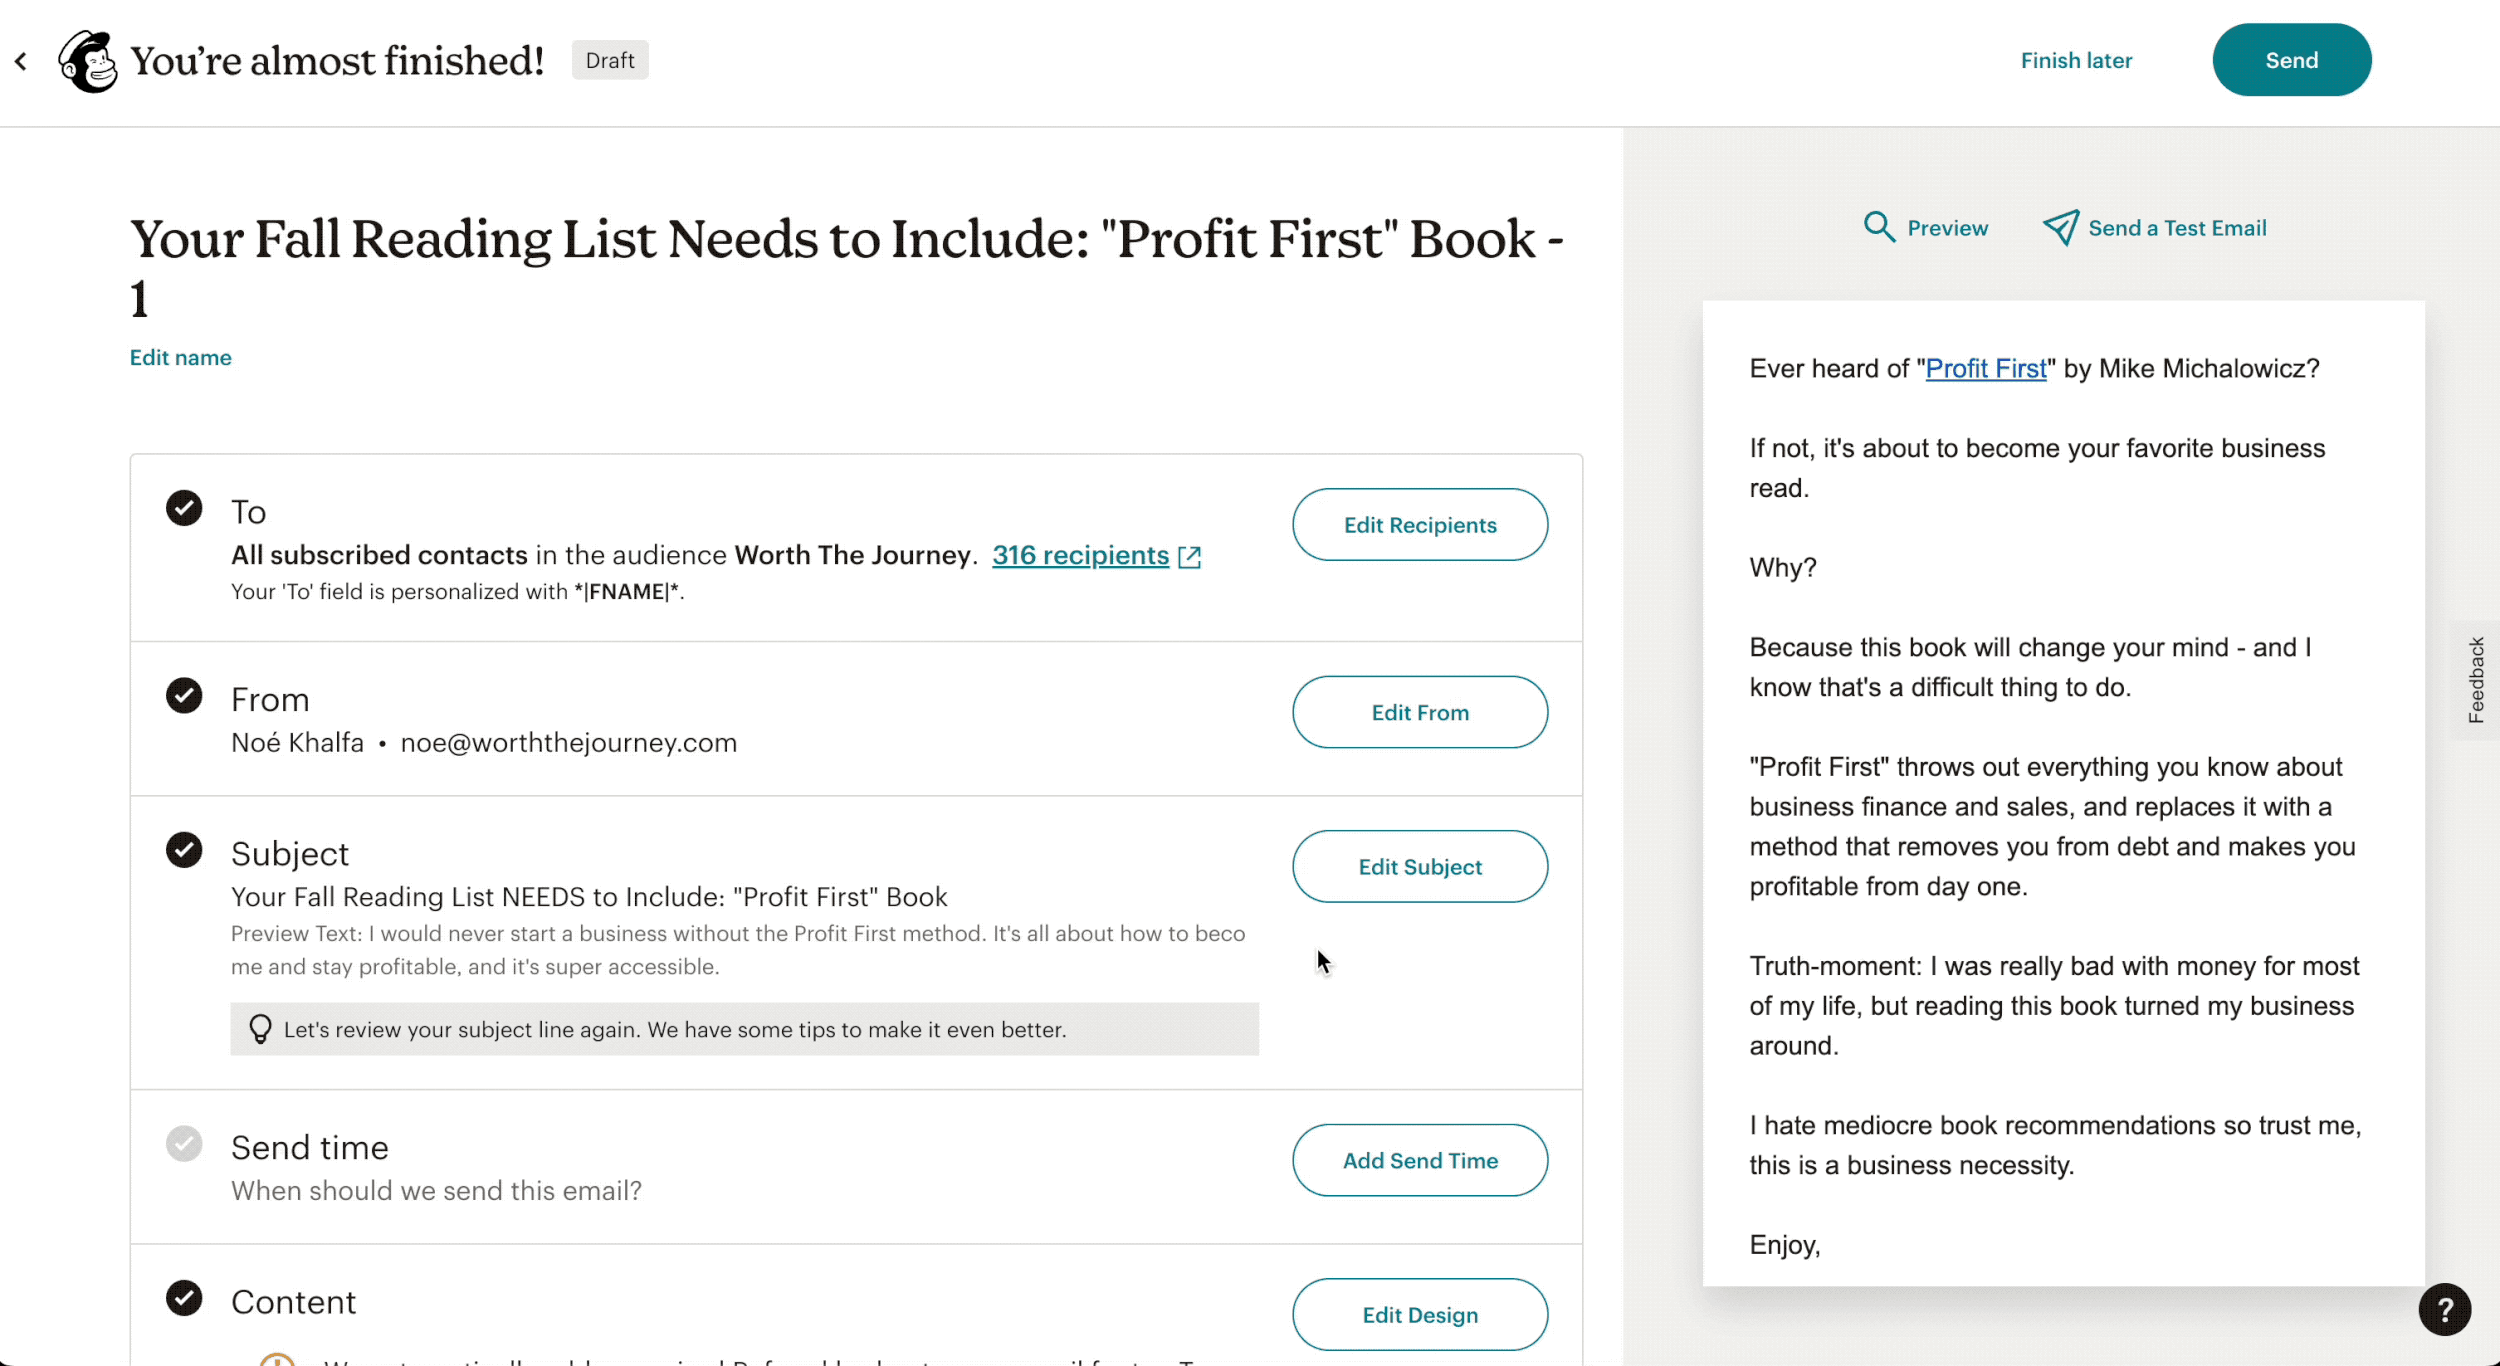2500x1366 pixels.
Task: Click the email preview panel
Action: coord(2063,793)
